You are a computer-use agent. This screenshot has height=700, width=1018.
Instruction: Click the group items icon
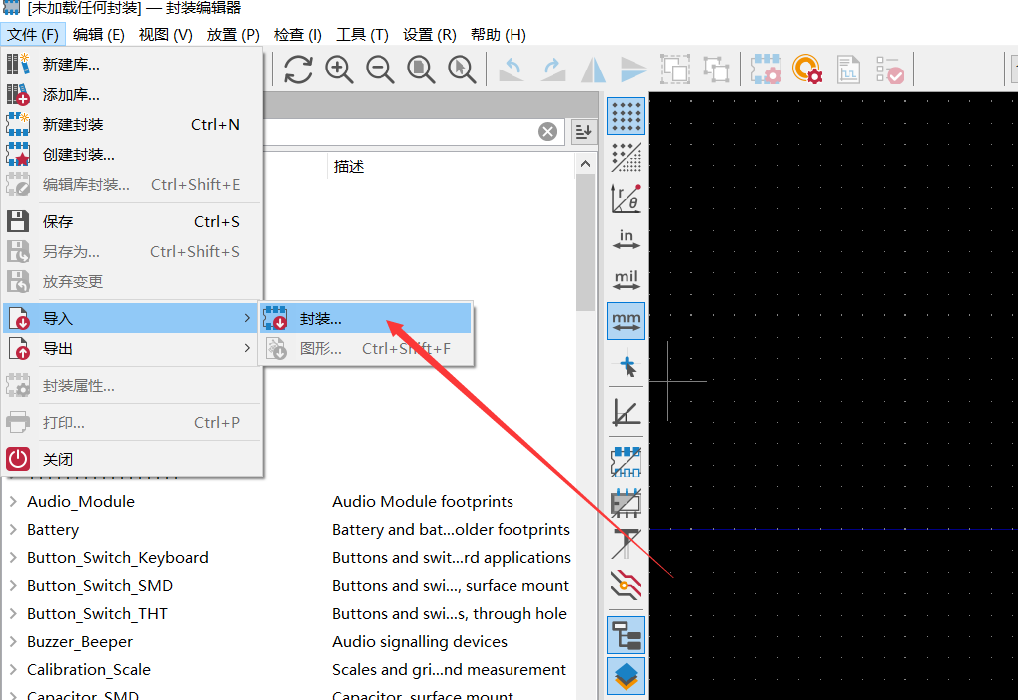[675, 69]
